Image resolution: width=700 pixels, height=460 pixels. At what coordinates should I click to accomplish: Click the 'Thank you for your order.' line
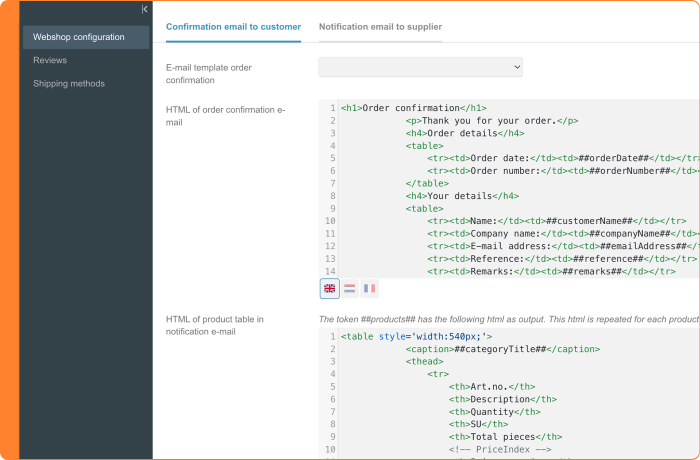492,121
